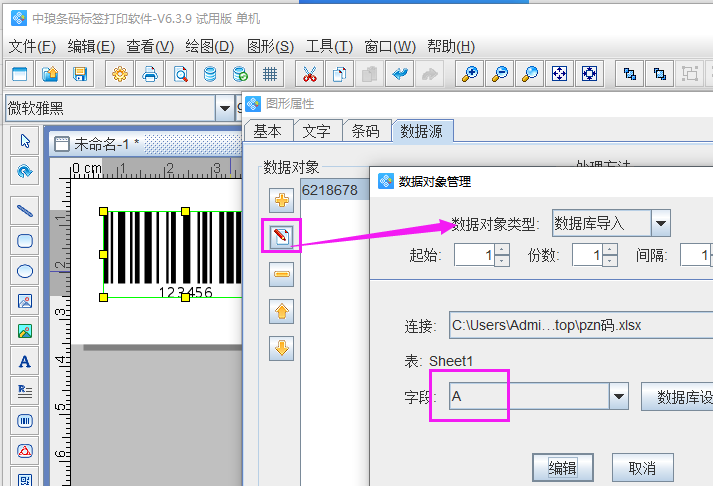Viewport: 713px width, 486px height.
Task: Move data object up with arrow icon
Action: (282, 312)
